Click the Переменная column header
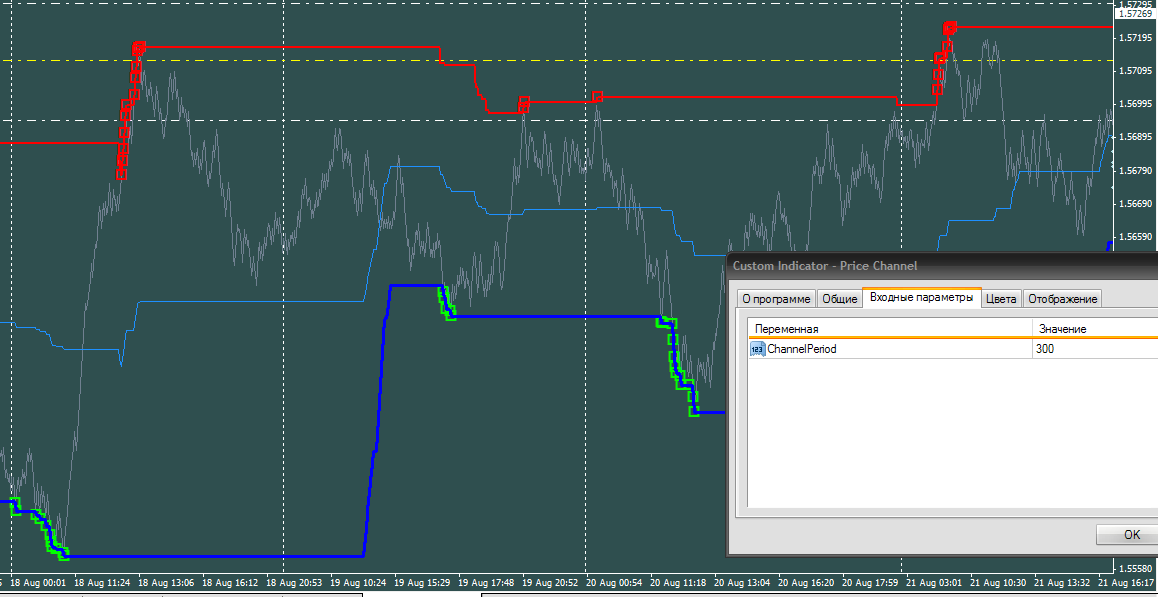The height and width of the screenshot is (597, 1158). click(890, 329)
